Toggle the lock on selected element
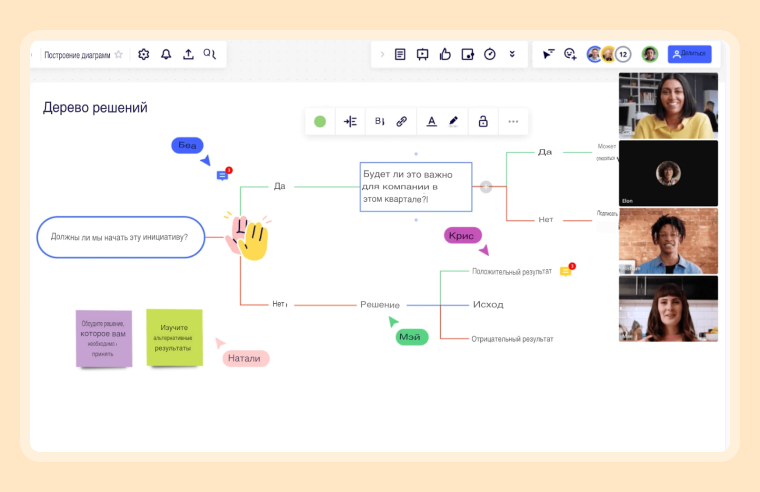 tap(483, 121)
